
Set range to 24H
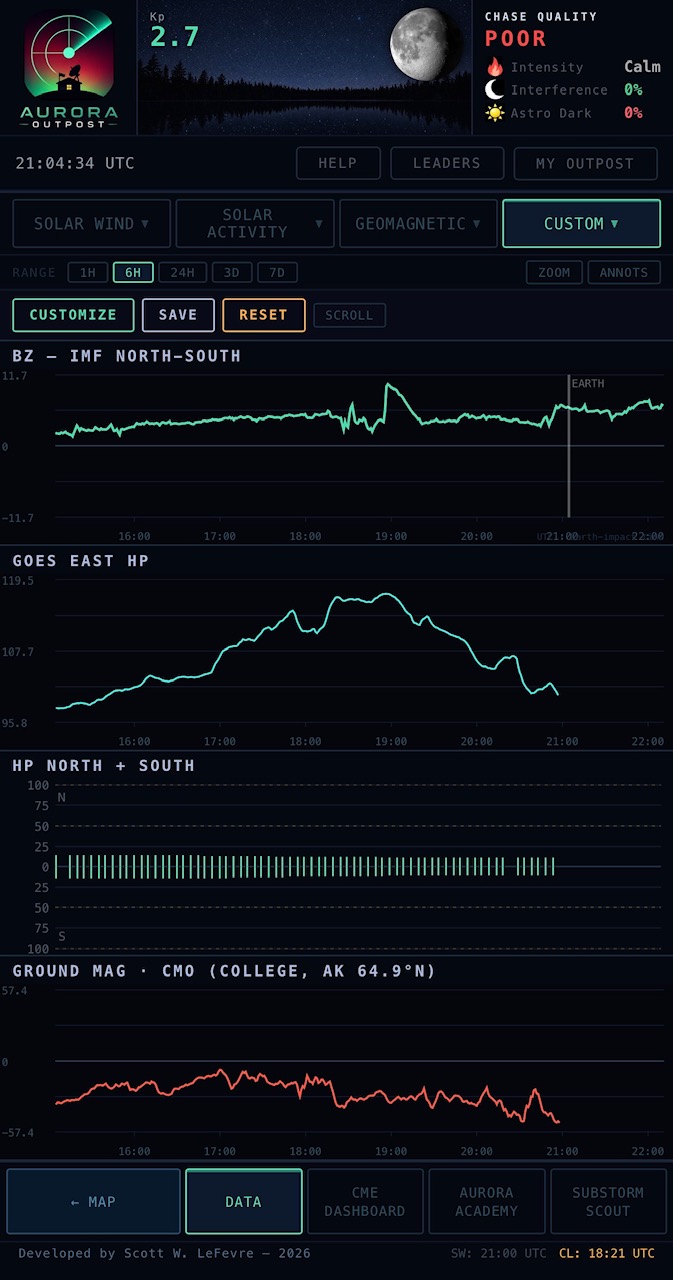182,272
